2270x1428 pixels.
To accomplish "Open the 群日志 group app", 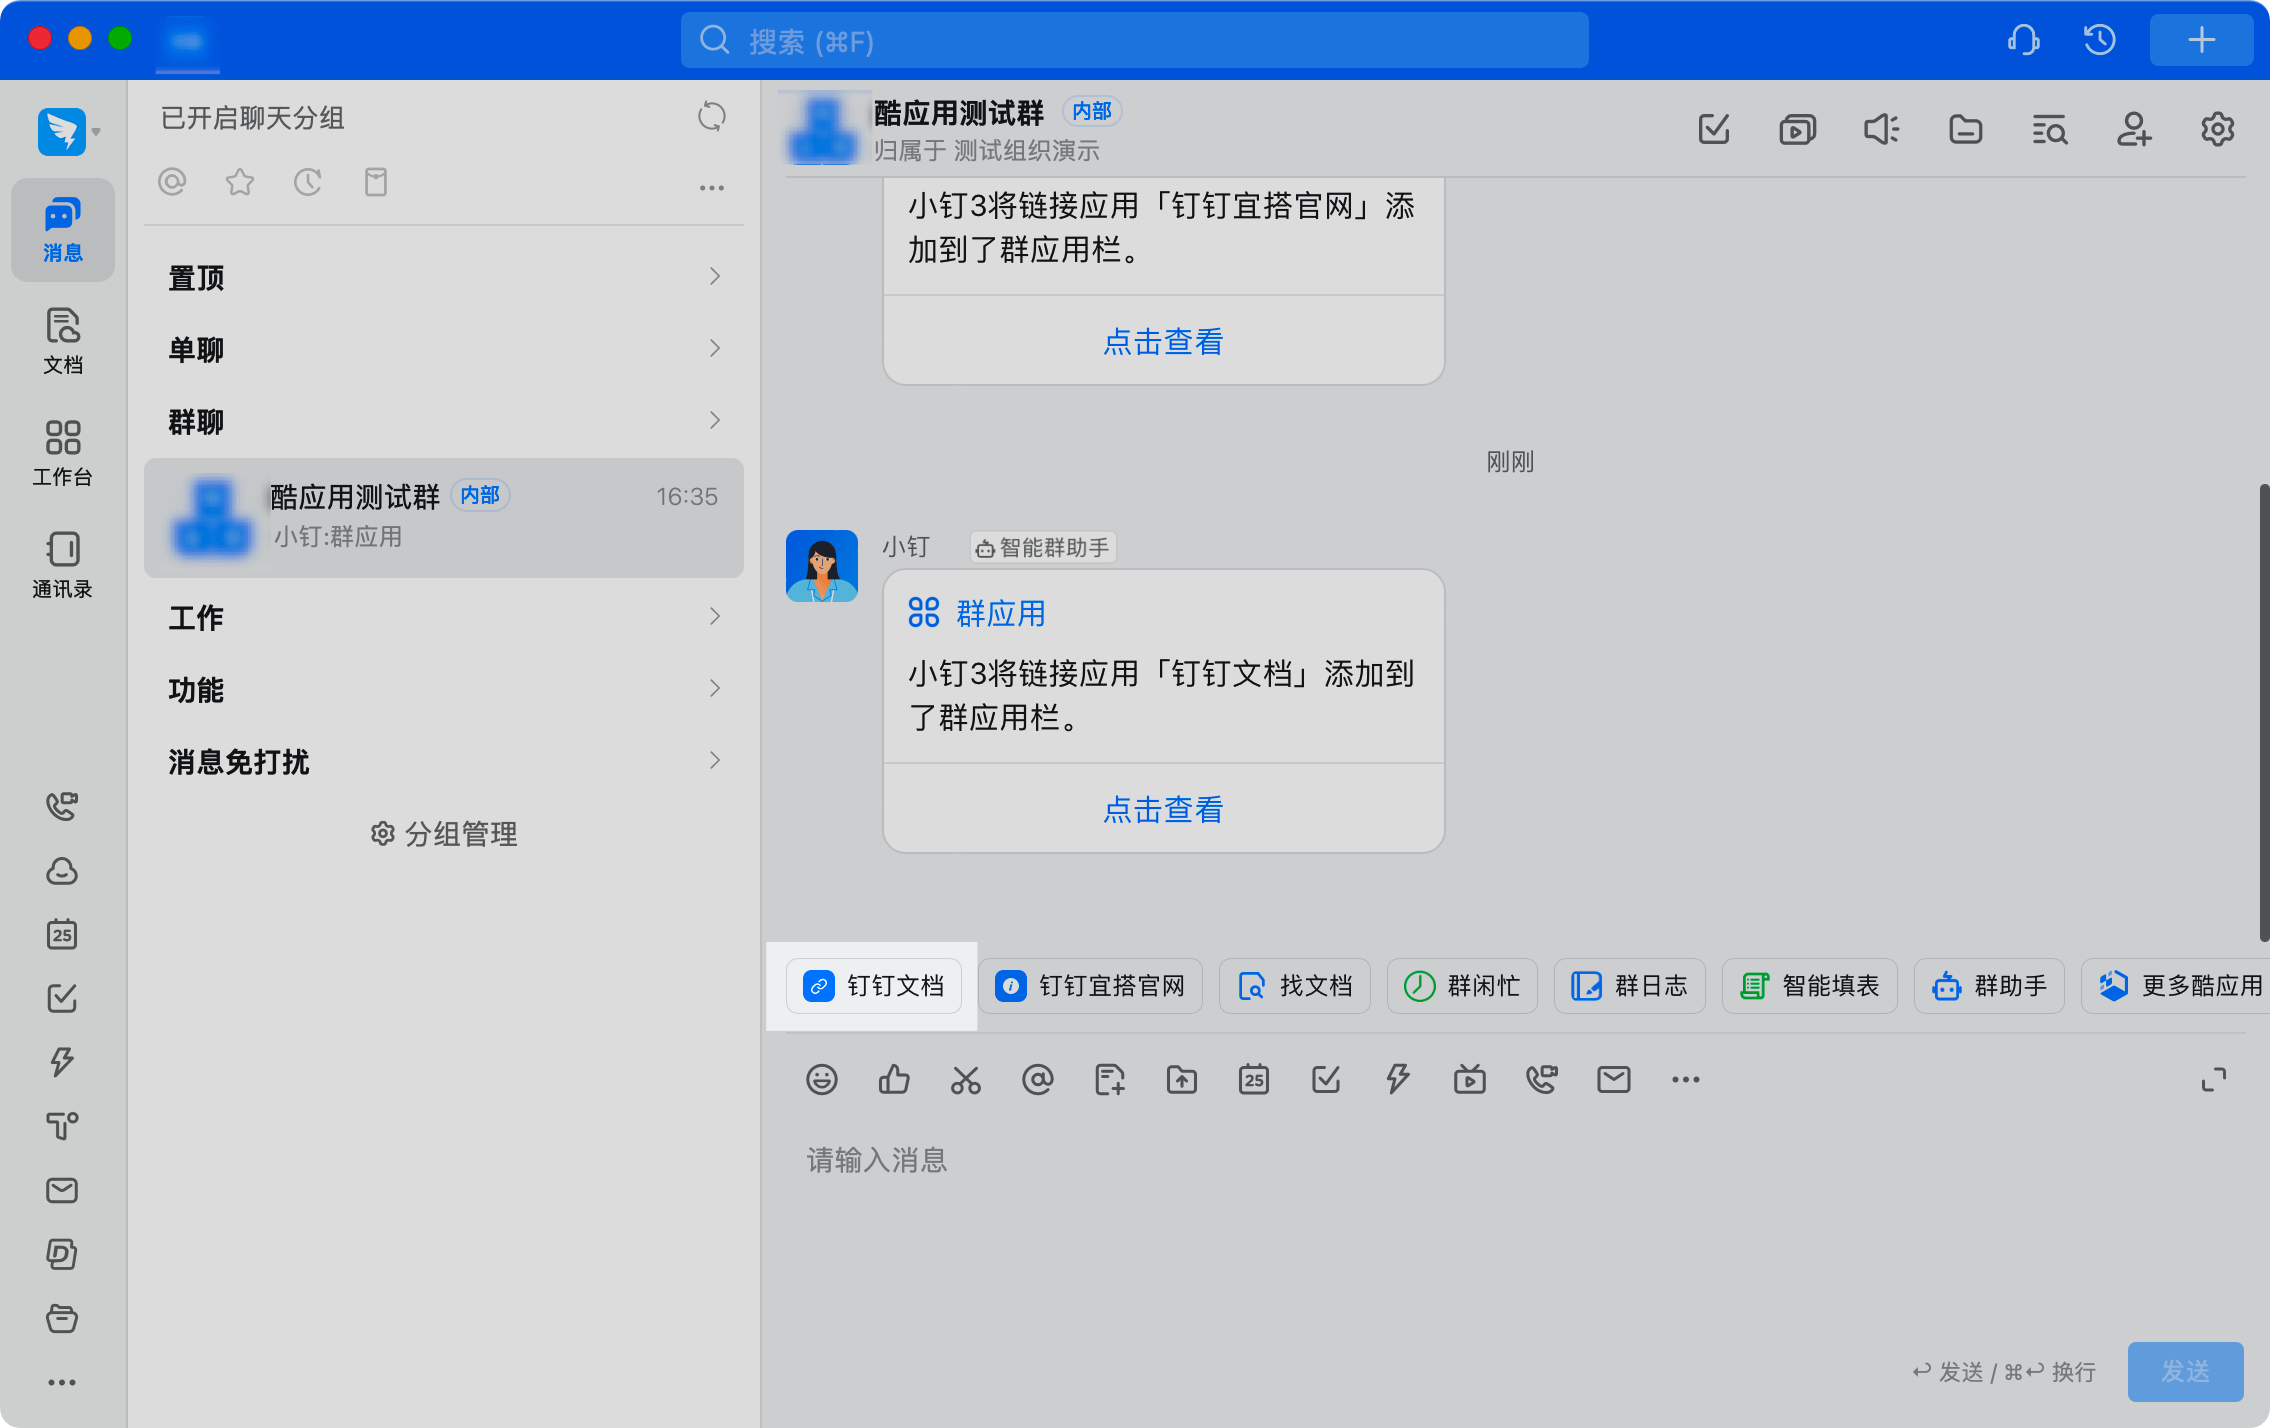I will coord(1630,986).
